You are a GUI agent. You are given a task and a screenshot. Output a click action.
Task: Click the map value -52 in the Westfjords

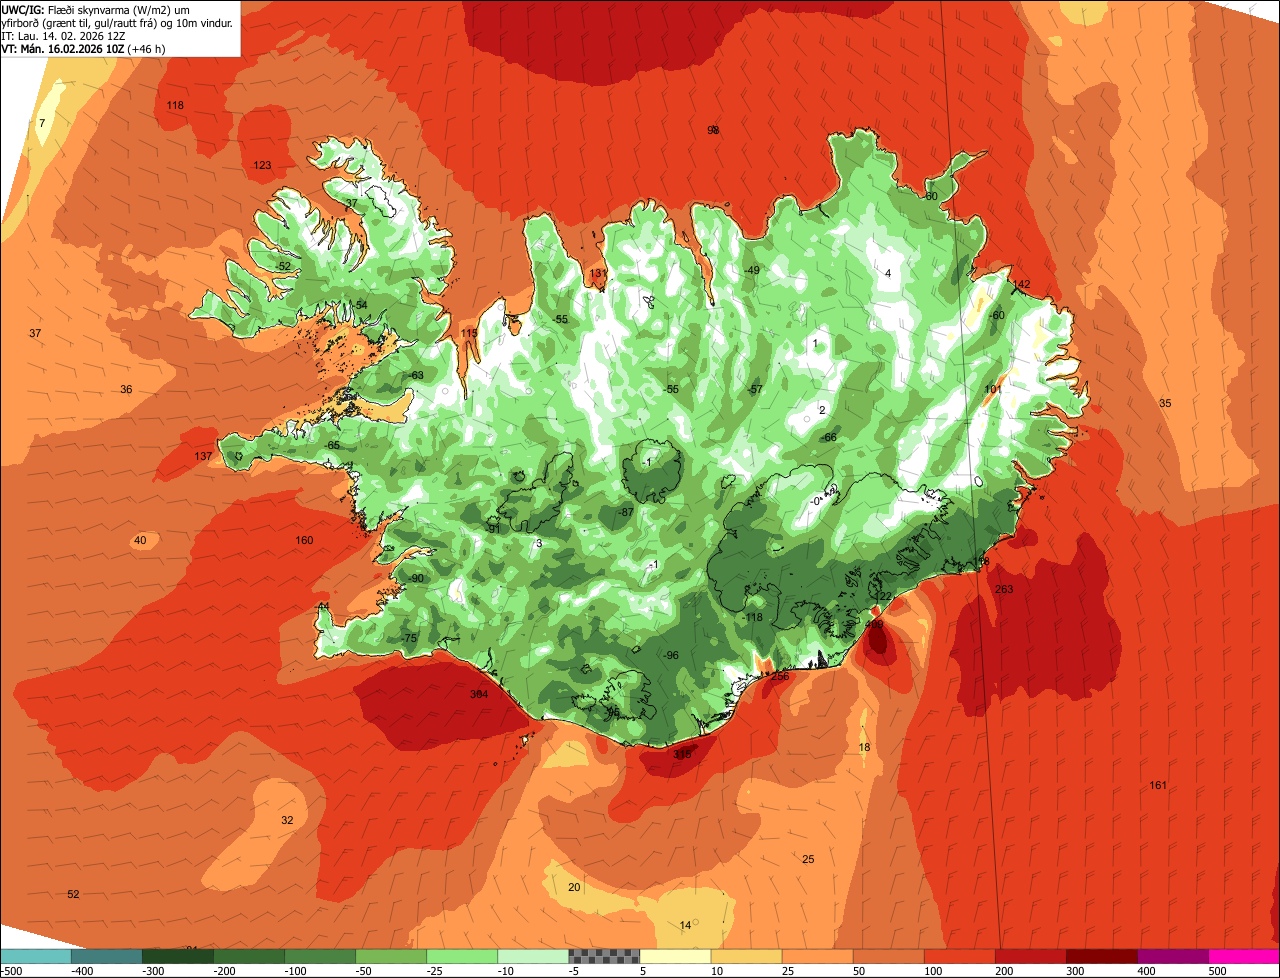[283, 266]
